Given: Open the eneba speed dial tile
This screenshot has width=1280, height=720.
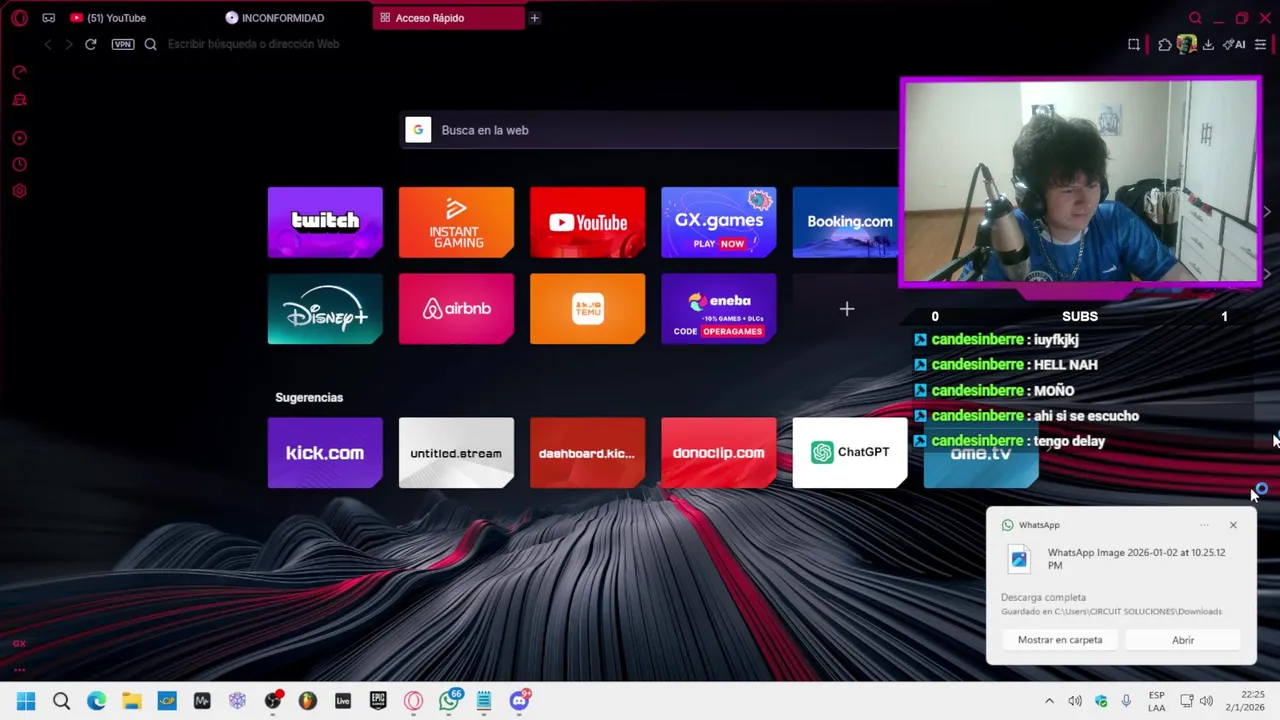Looking at the screenshot, I should coord(719,309).
